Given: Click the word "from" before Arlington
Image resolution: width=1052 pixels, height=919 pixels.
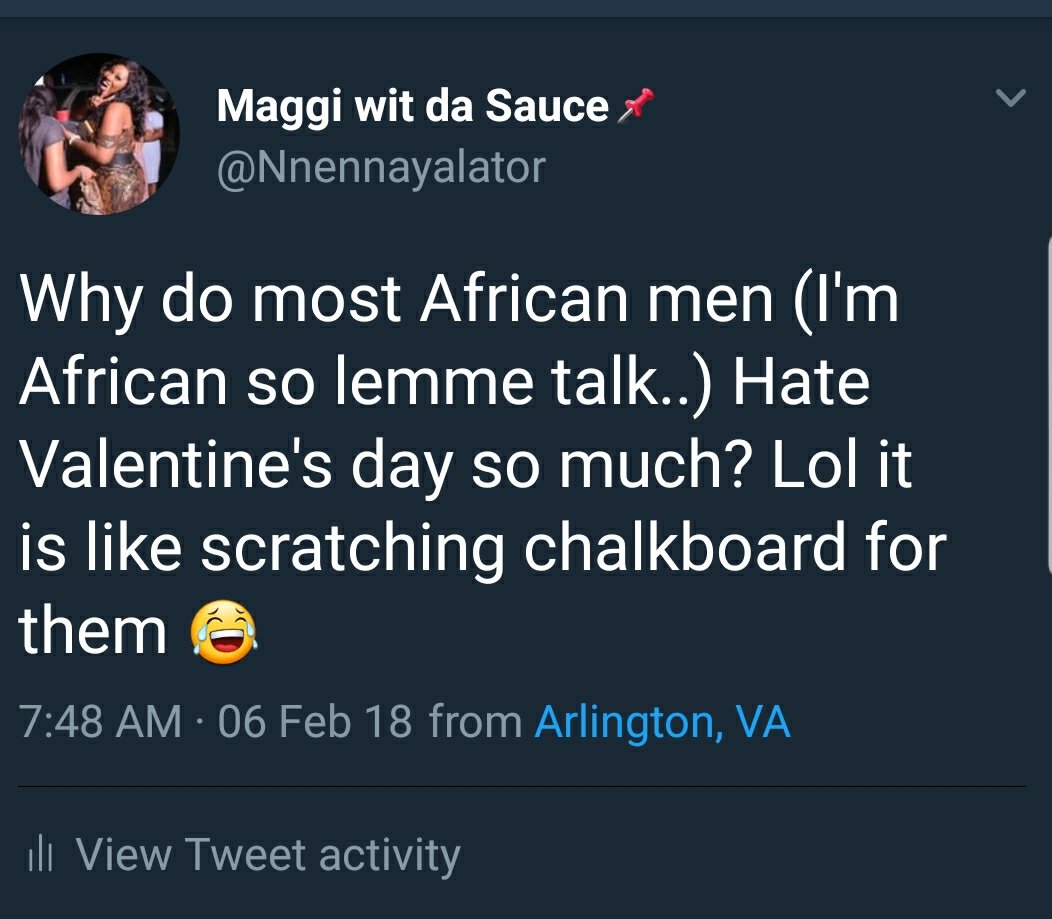Looking at the screenshot, I should 475,721.
